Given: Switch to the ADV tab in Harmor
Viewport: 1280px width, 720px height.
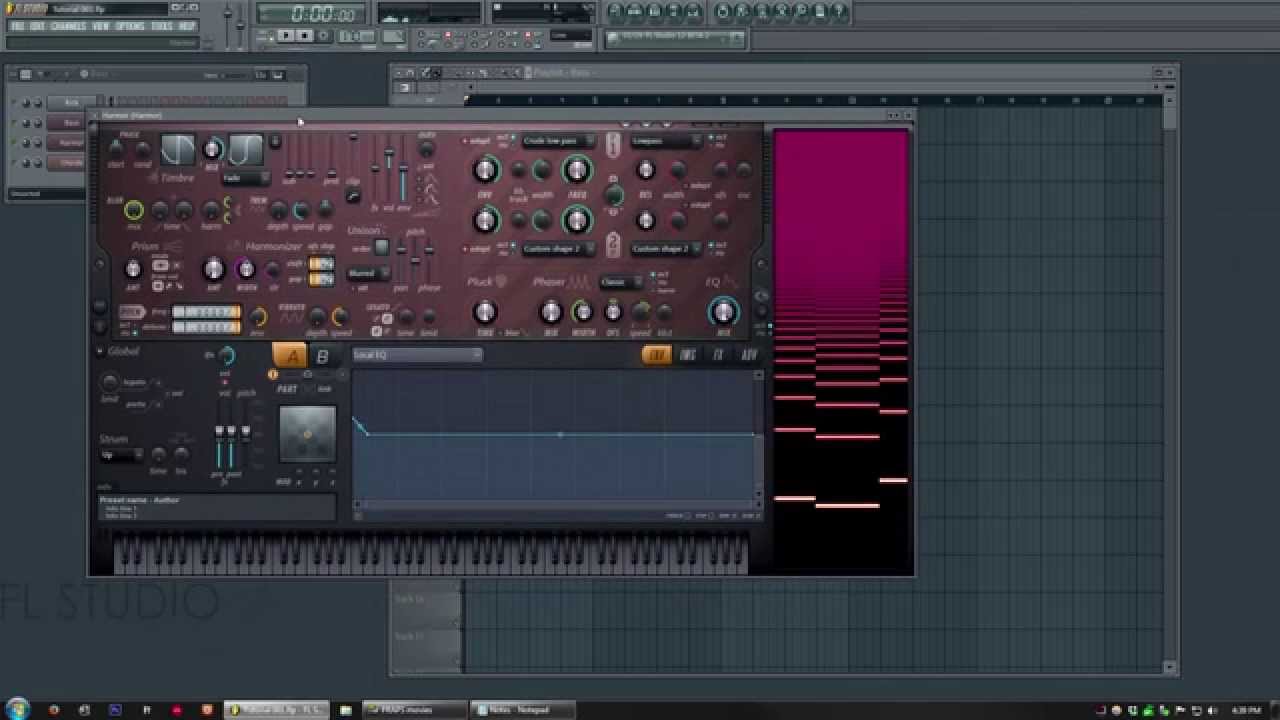Looking at the screenshot, I should point(748,354).
